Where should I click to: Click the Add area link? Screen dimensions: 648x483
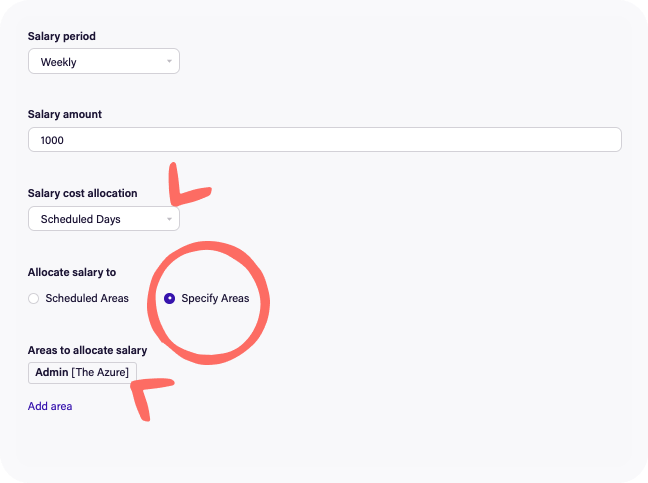50,406
